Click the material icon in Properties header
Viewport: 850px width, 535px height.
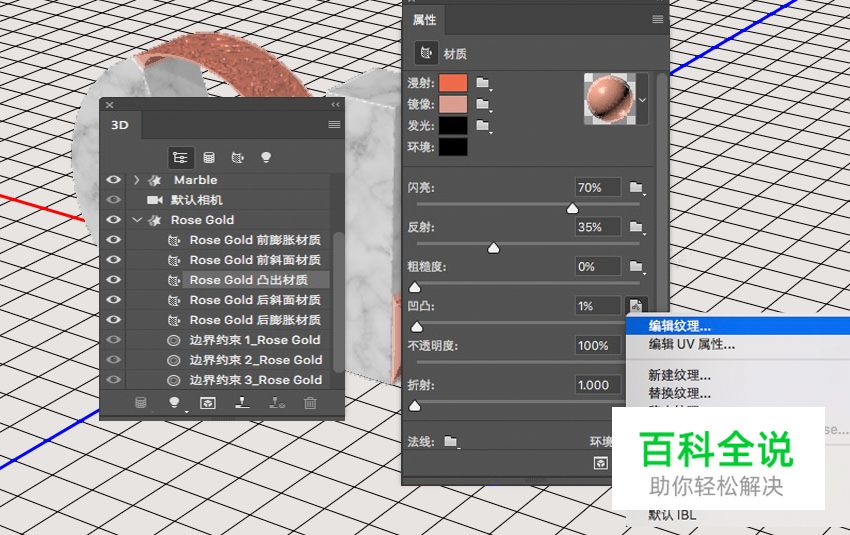coord(426,53)
